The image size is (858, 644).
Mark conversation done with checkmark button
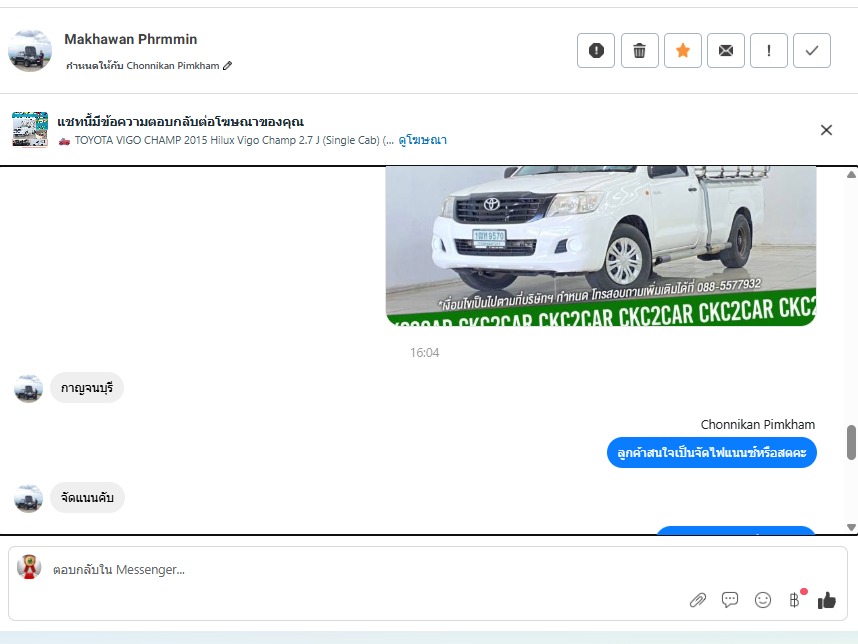coord(812,50)
